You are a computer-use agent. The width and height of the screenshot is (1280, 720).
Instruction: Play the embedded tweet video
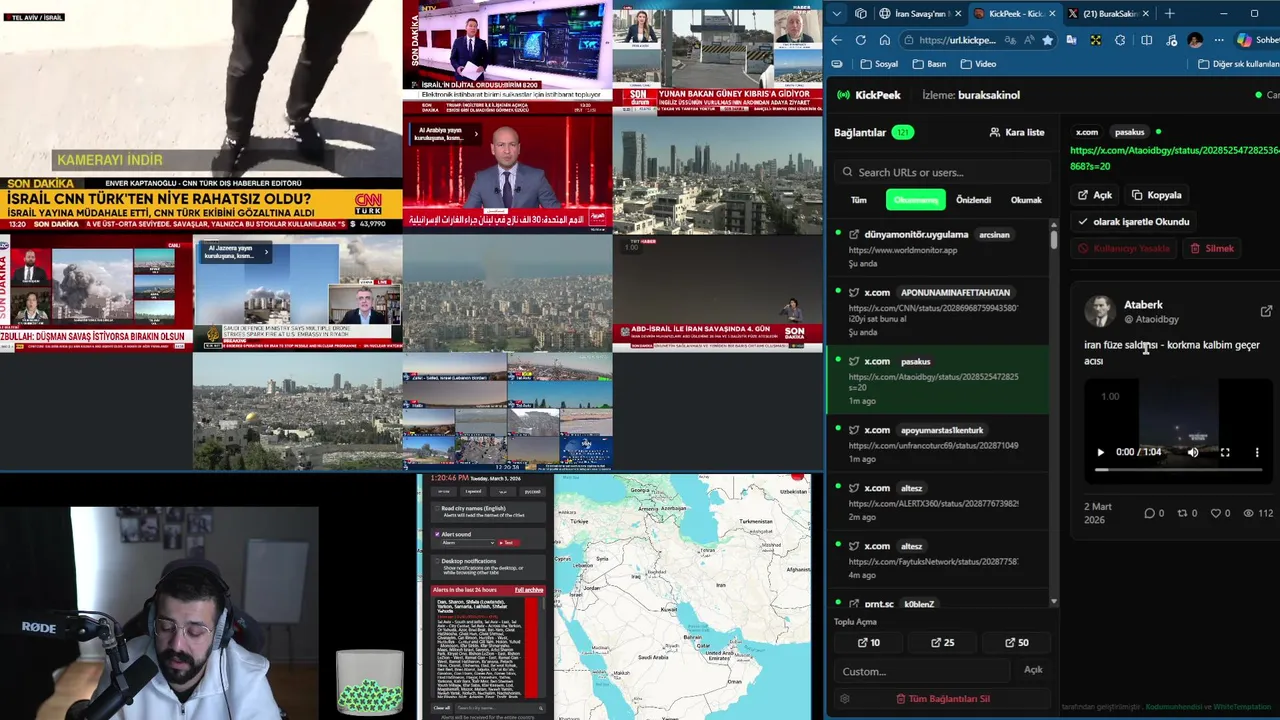point(1101,452)
